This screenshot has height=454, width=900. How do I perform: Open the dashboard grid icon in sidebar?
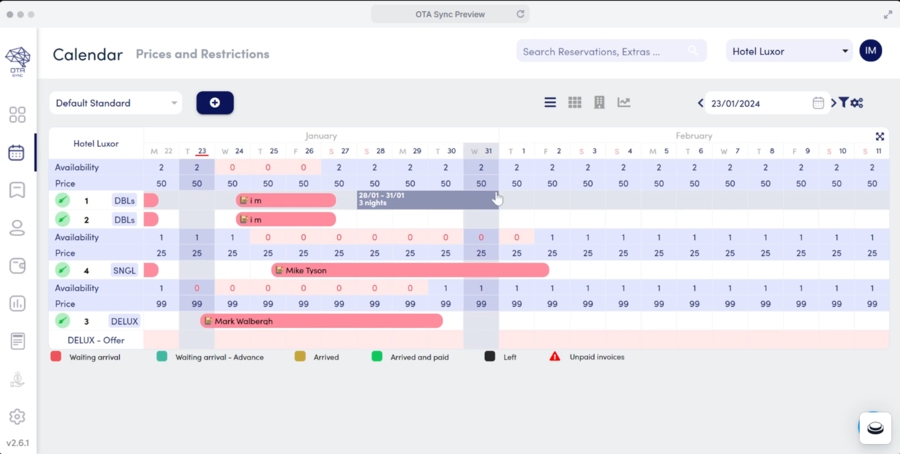click(x=17, y=115)
